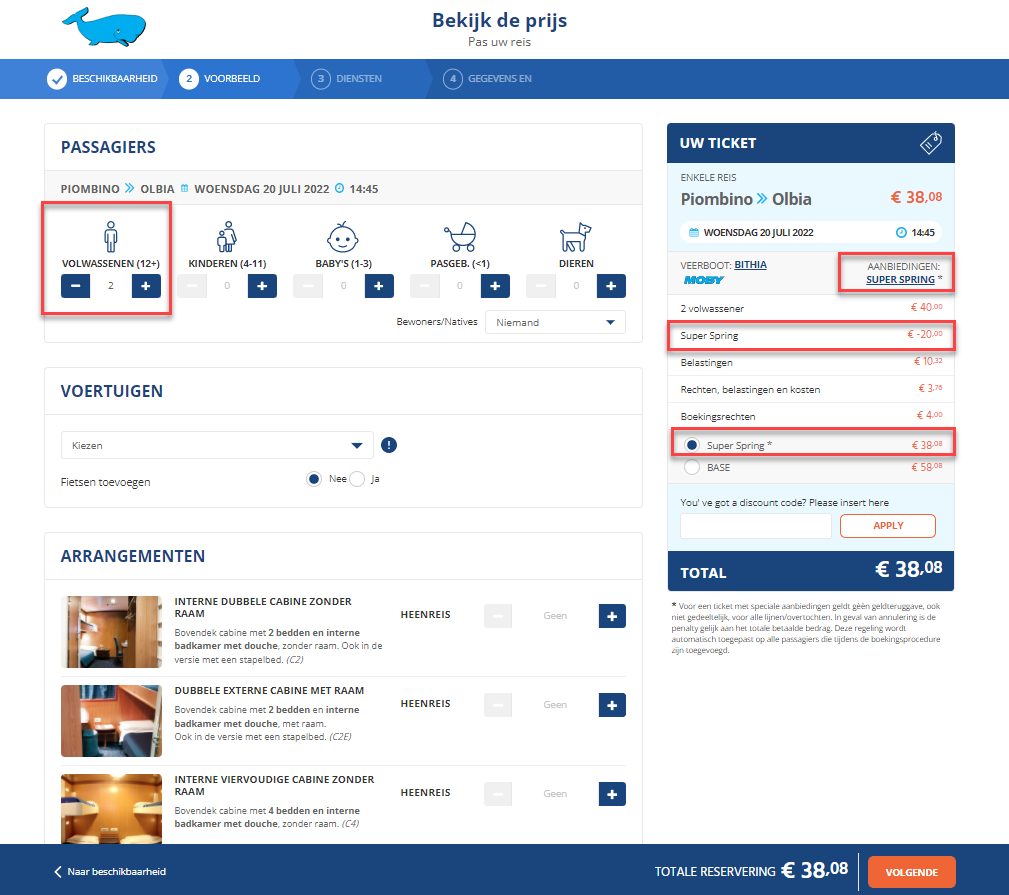Viewport: 1009px width, 895px height.
Task: Open the vehicles Kiezen dropdown
Action: [x=216, y=445]
